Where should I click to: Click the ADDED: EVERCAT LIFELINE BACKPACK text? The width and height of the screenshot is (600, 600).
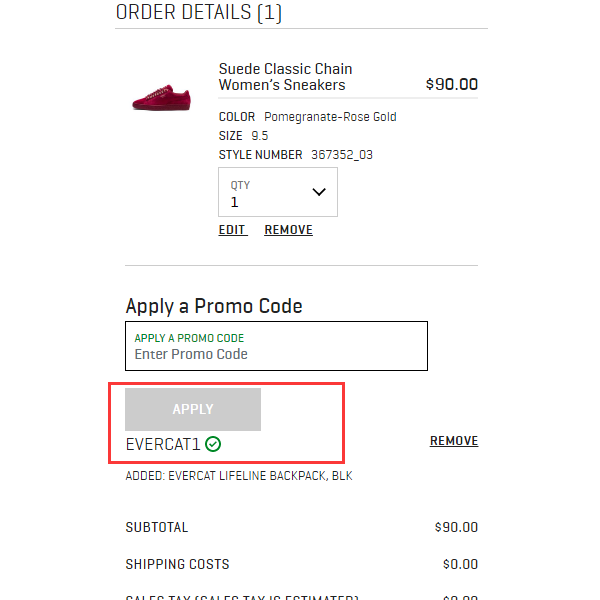238,476
